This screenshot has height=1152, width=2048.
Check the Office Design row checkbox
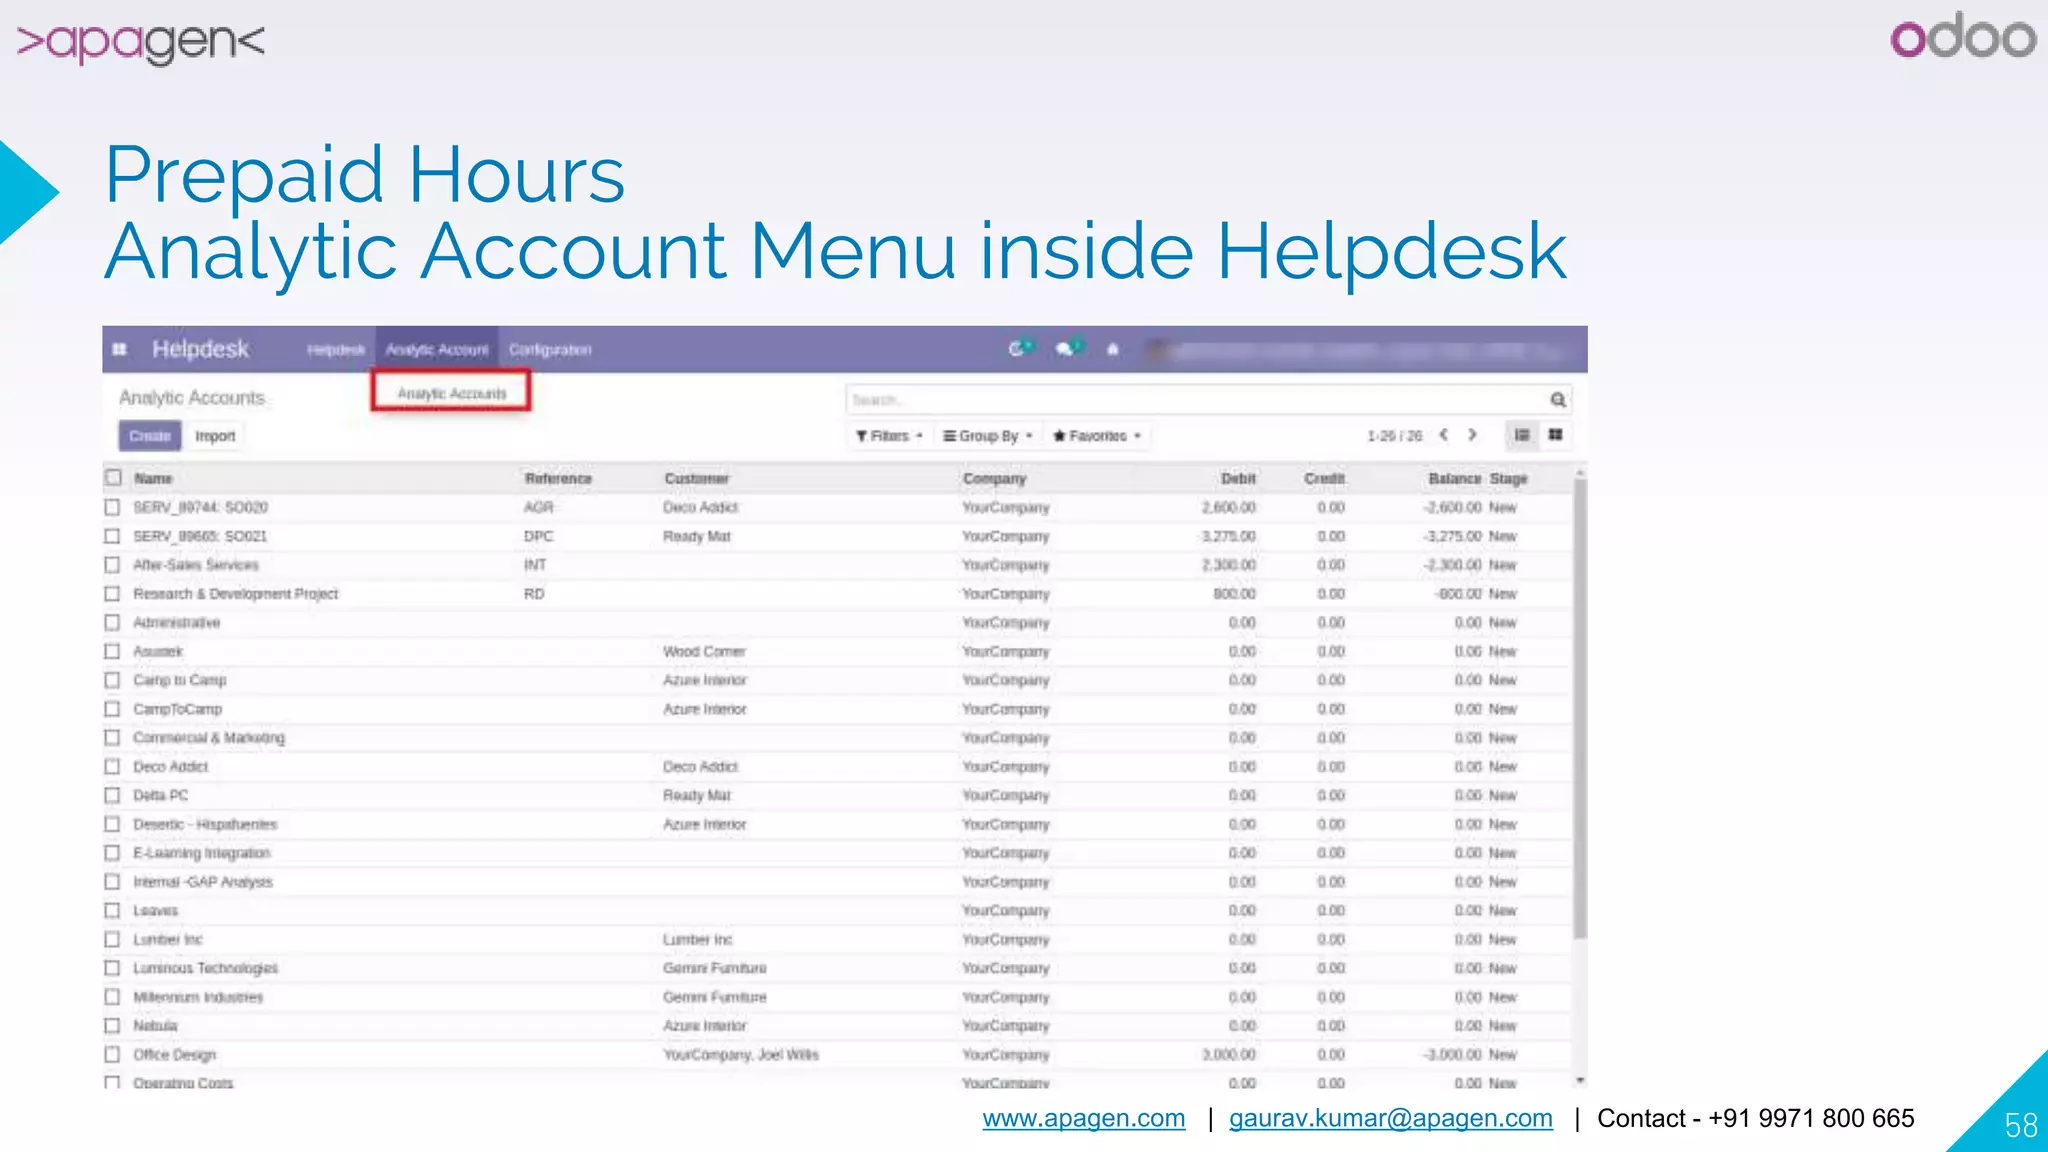112,1054
